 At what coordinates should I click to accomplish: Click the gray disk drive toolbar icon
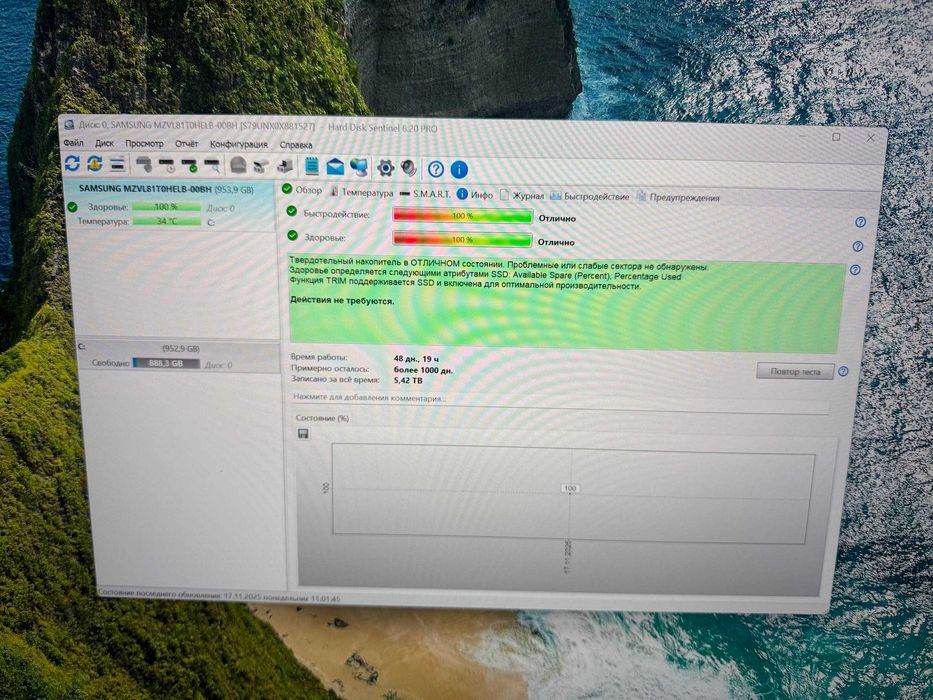pyautogui.click(x=144, y=164)
